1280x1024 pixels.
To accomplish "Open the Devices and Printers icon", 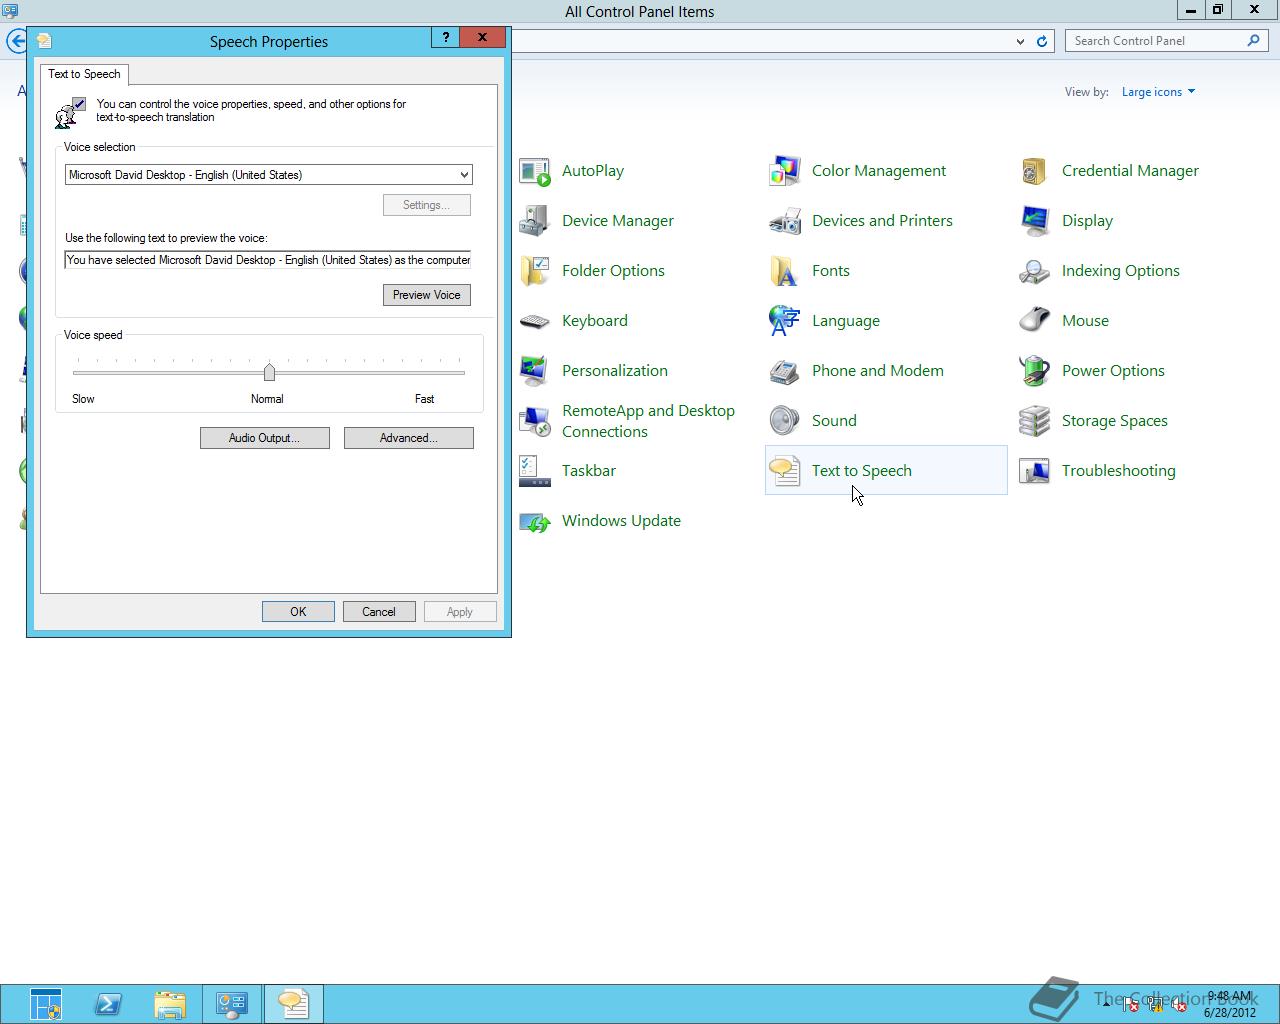I will [785, 221].
